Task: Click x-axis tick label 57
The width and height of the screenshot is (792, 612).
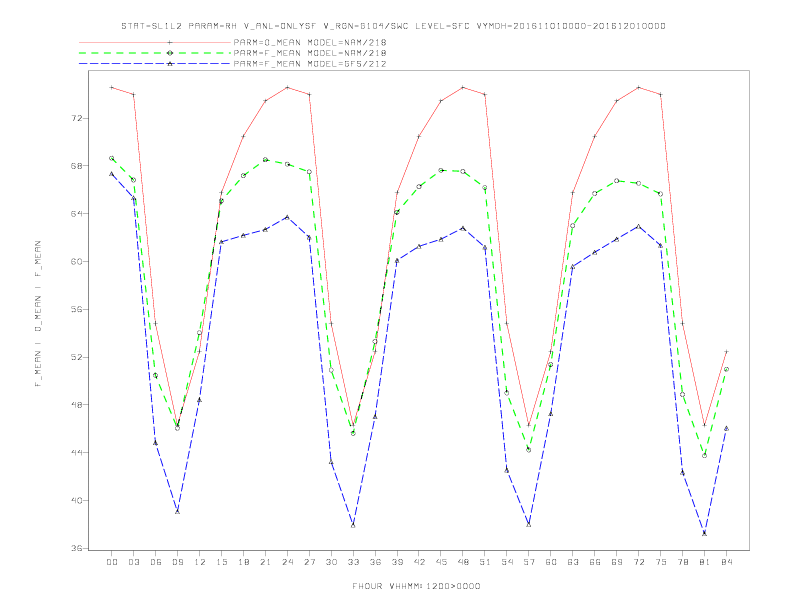Action: pos(529,562)
